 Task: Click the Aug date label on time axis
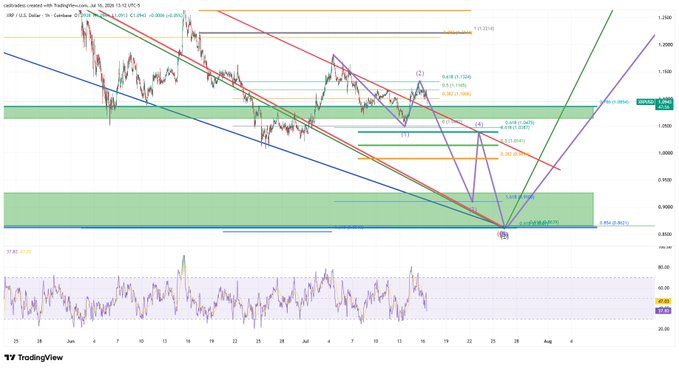547,341
